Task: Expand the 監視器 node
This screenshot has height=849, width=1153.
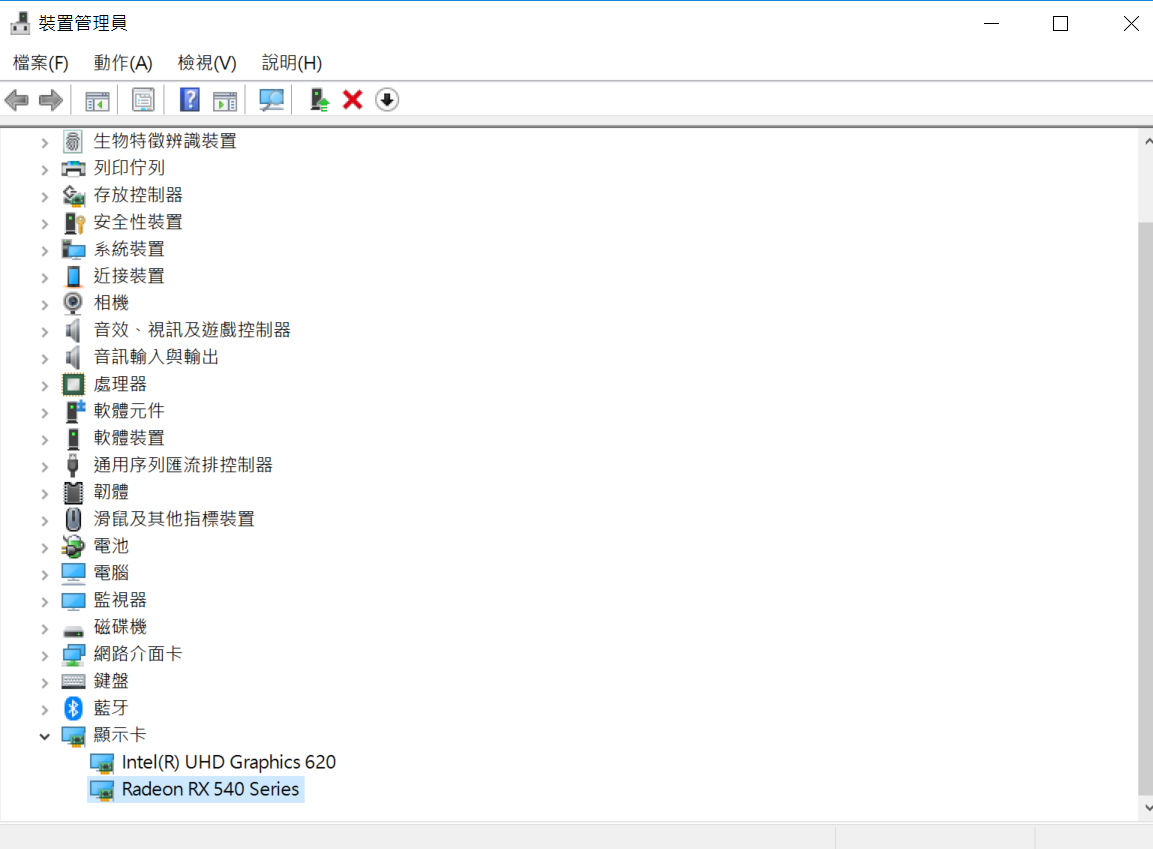Action: [44, 601]
